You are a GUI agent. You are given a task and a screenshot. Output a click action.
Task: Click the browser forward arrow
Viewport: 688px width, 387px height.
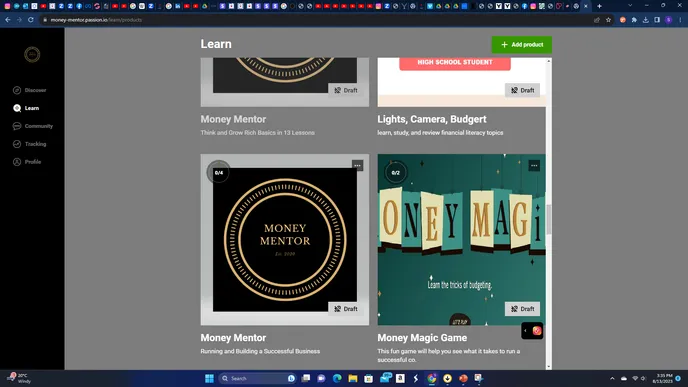pos(19,20)
